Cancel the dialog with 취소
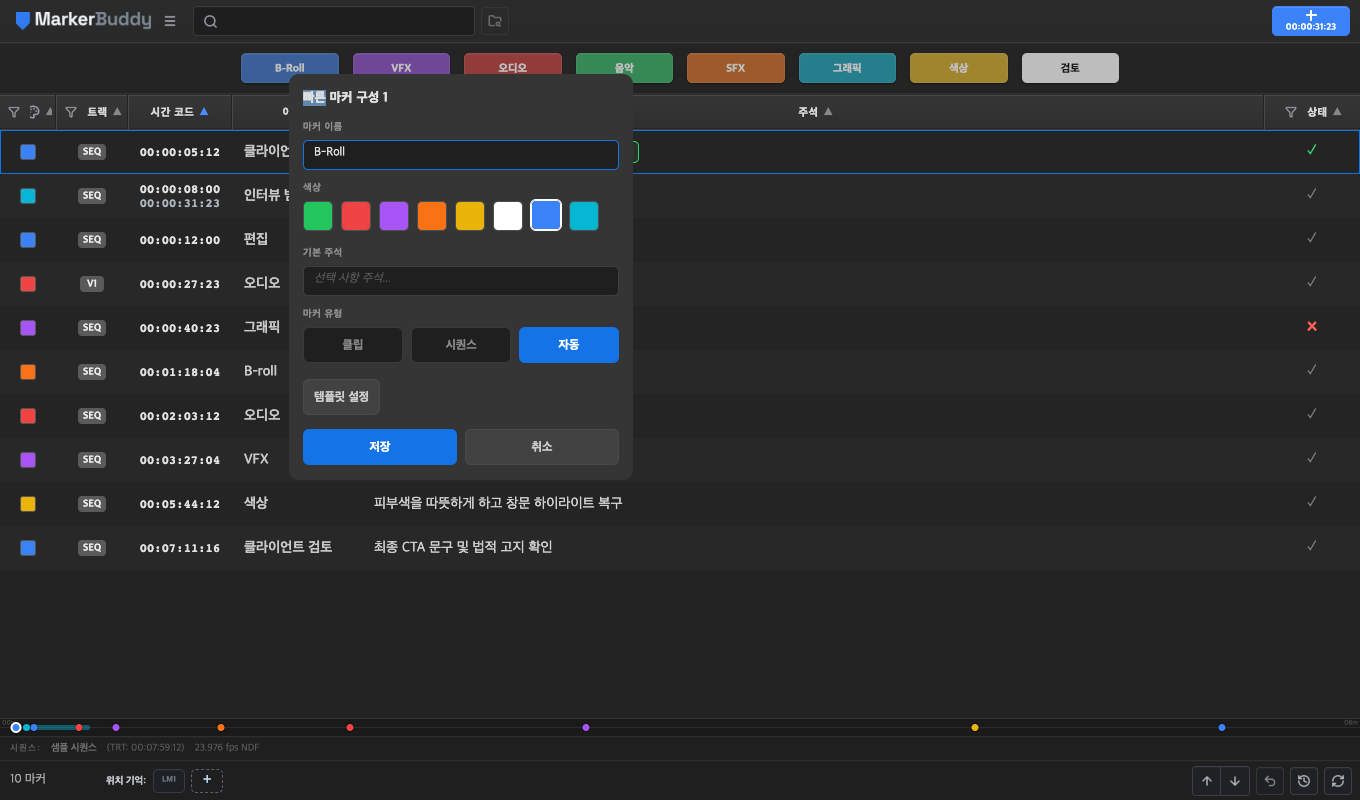 [542, 447]
